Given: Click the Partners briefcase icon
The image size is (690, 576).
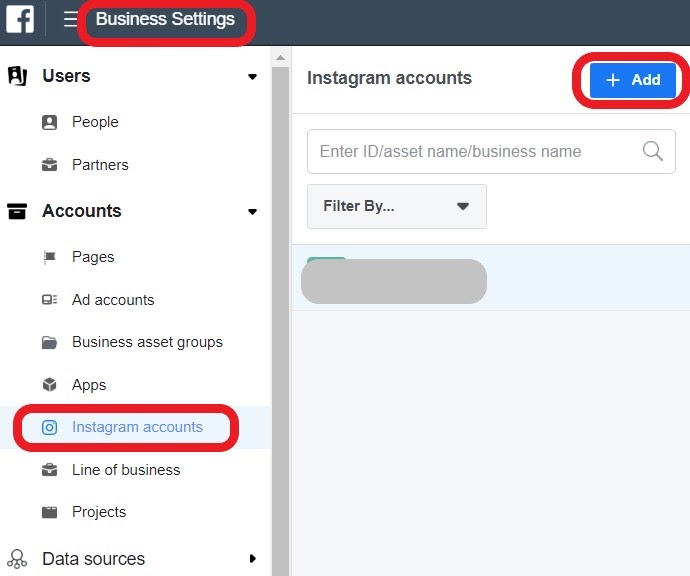Looking at the screenshot, I should coord(49,165).
